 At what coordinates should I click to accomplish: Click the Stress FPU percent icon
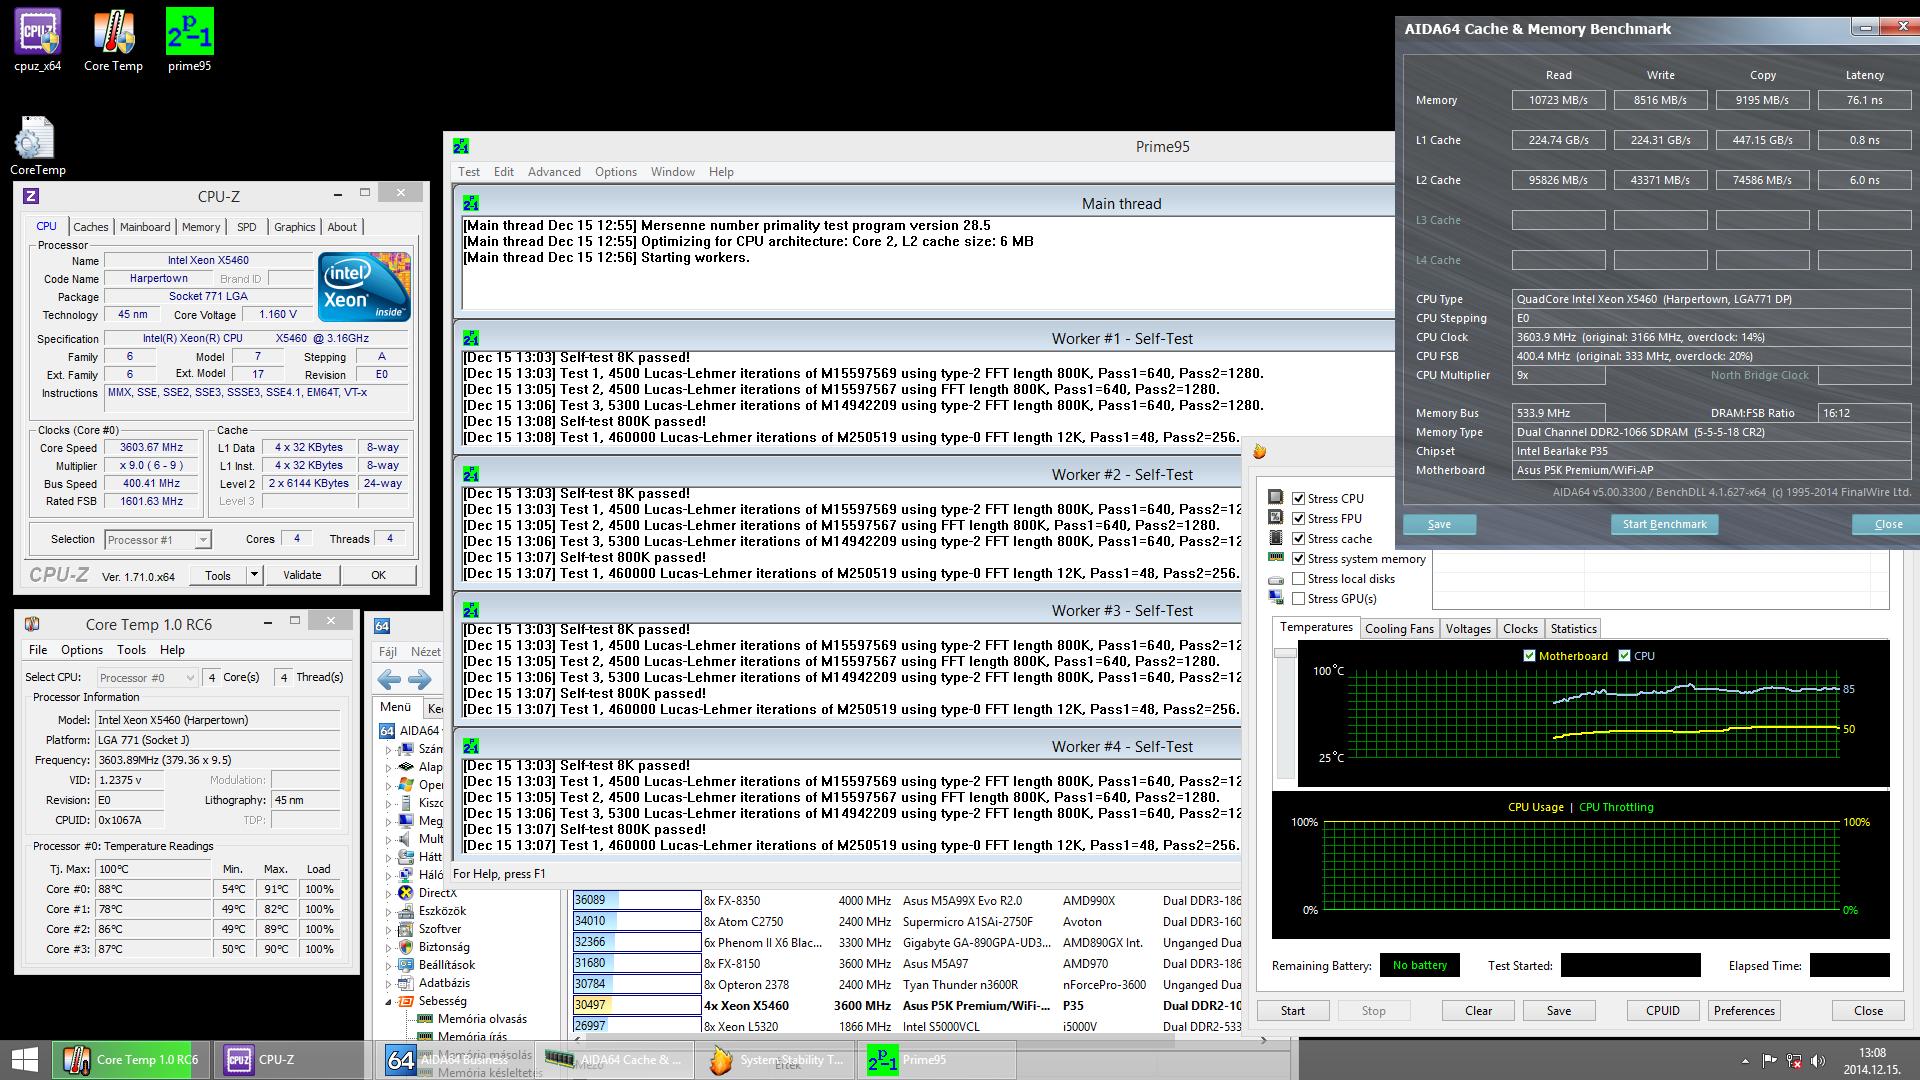coord(1275,517)
